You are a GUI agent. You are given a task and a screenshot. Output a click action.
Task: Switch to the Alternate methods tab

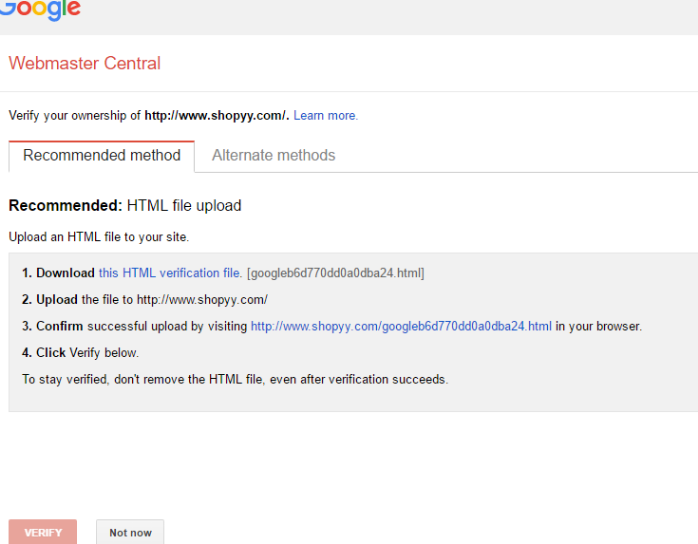pyautogui.click(x=273, y=155)
